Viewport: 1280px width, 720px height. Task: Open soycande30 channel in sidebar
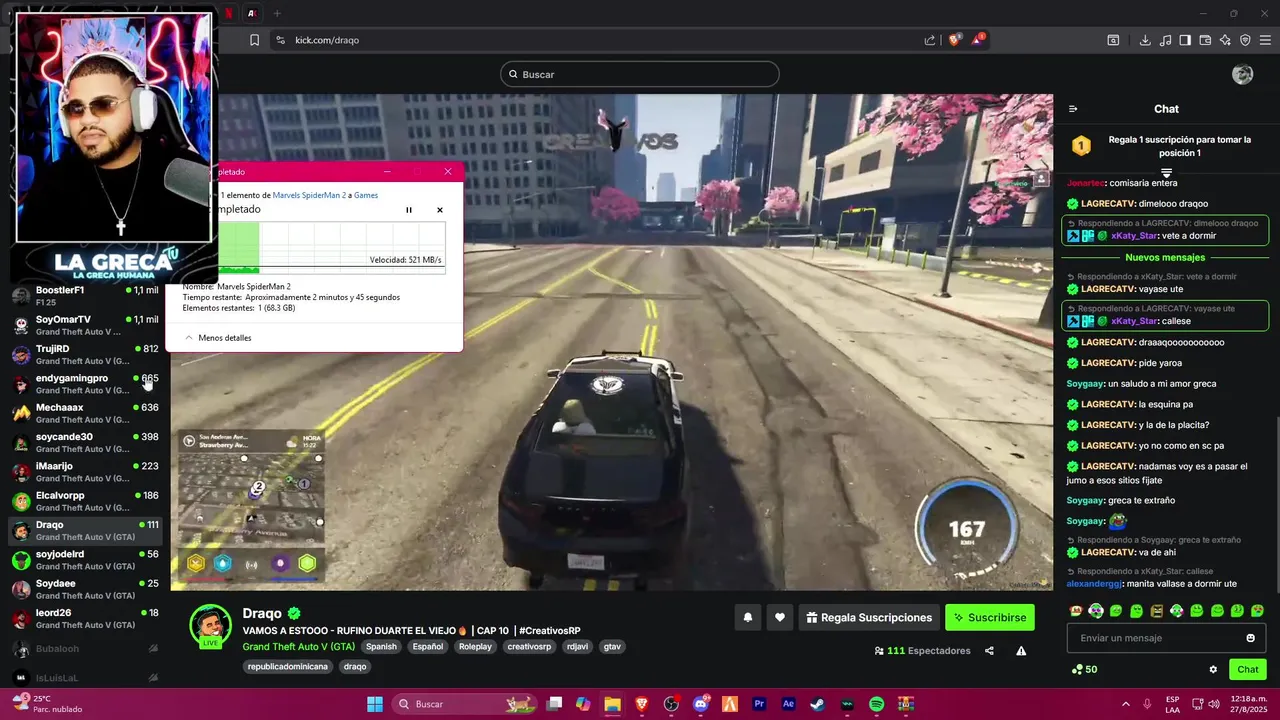85,443
